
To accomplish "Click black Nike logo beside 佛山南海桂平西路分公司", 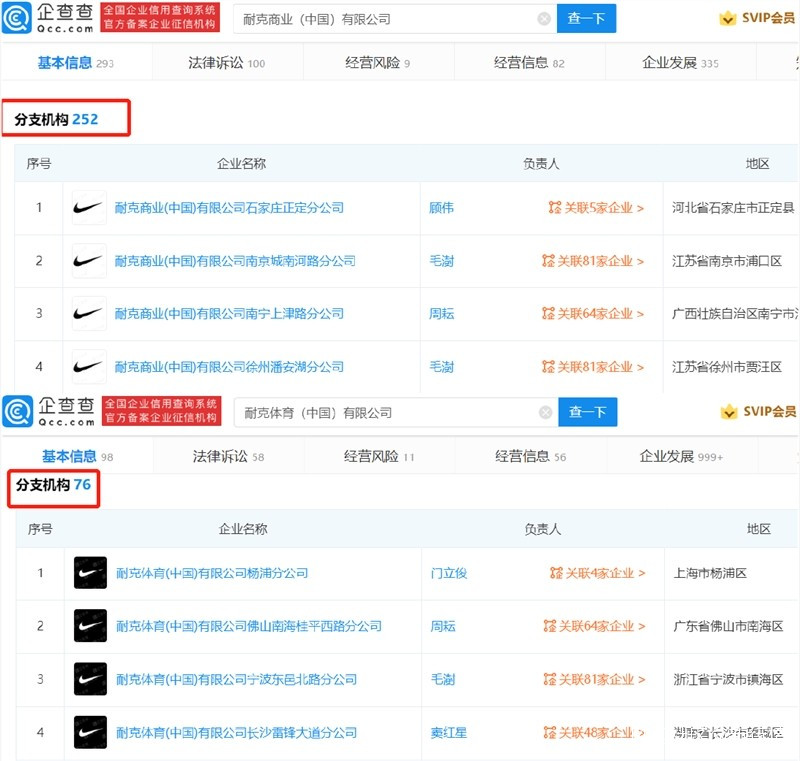I will point(90,626).
